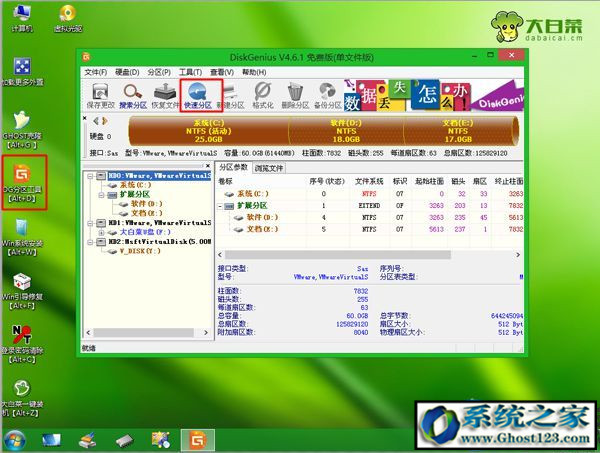Viewport: 600px width, 453px height.
Task: Click the 起始柱面 column header
Action: [x=429, y=181]
